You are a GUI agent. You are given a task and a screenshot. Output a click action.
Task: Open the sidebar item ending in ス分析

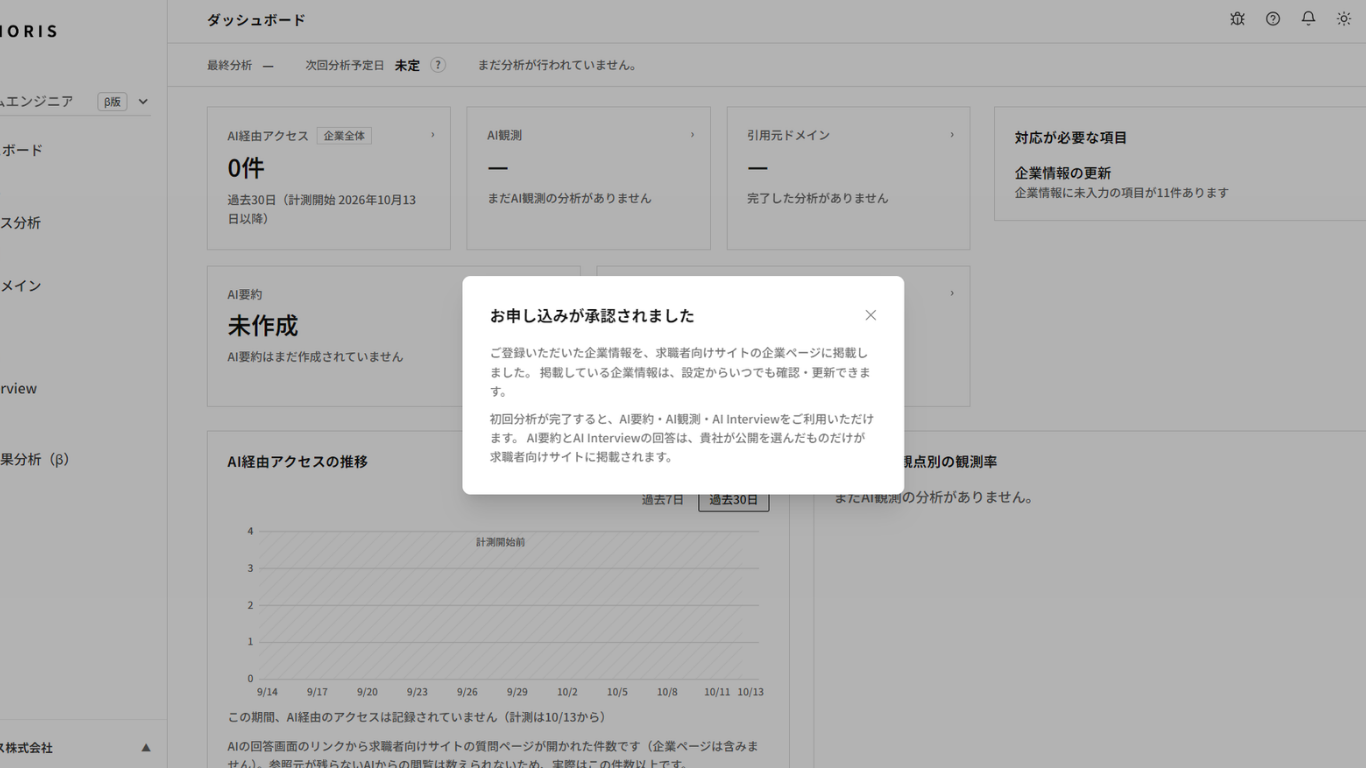point(20,223)
